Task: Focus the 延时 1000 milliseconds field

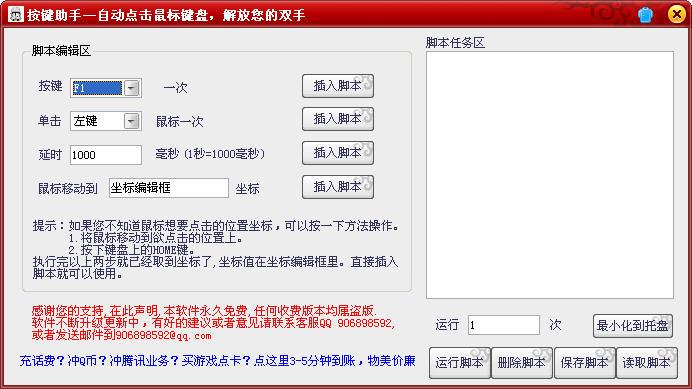Action: pos(106,155)
